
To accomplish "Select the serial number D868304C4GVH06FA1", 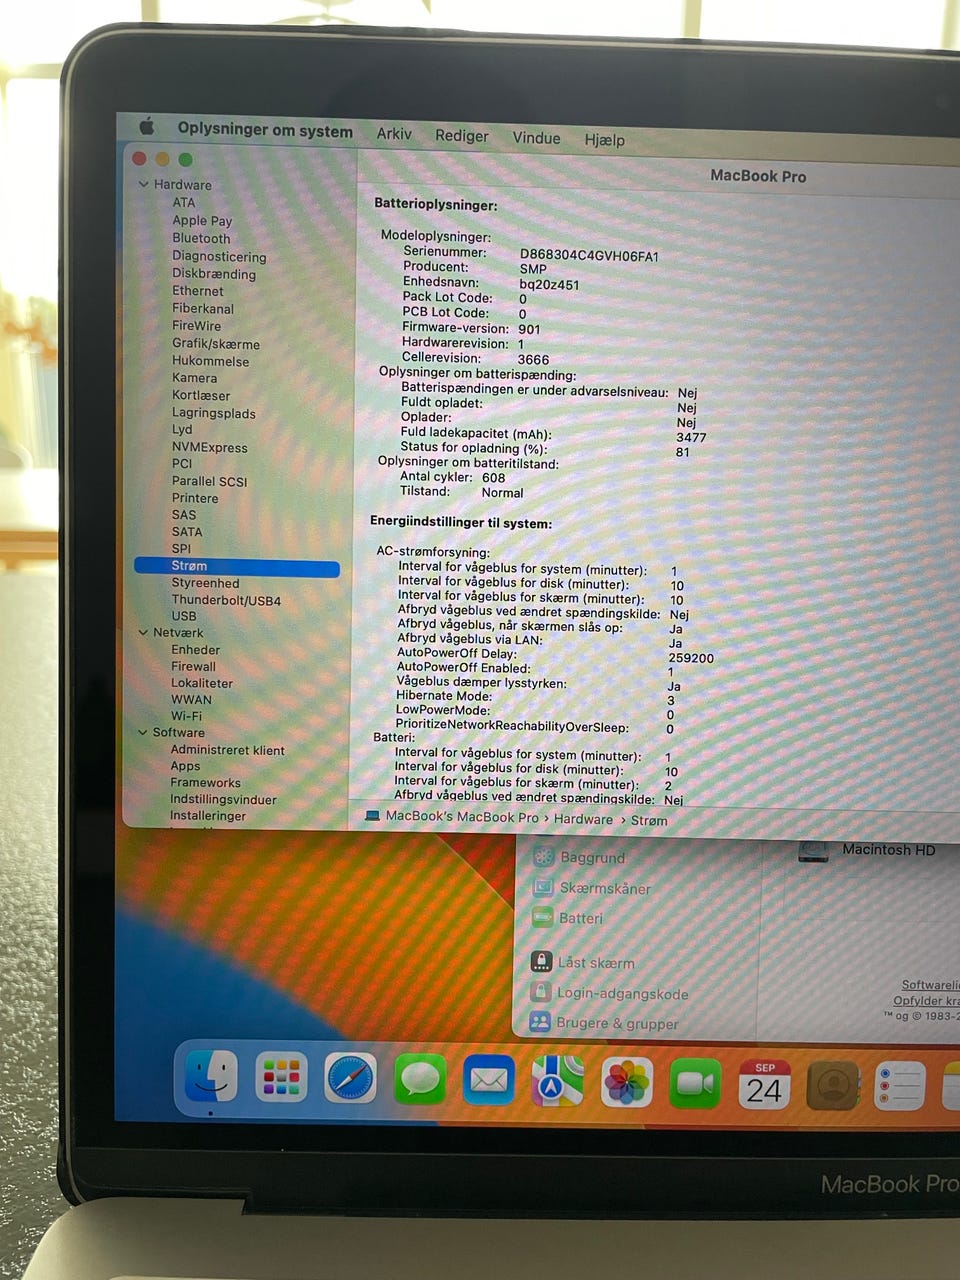I will 589,255.
